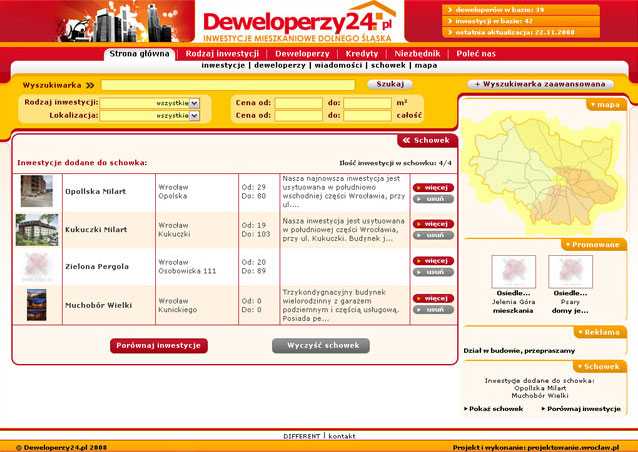The height and width of the screenshot is (452, 638).
Task: Click the inwestycji w bazie: 42 stat
Action: click(521, 21)
